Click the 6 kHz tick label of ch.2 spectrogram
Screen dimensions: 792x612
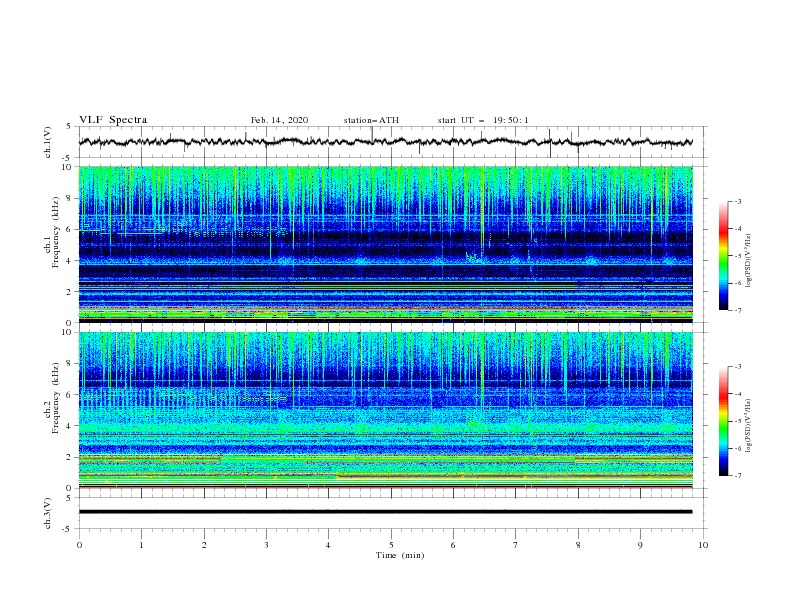69,395
